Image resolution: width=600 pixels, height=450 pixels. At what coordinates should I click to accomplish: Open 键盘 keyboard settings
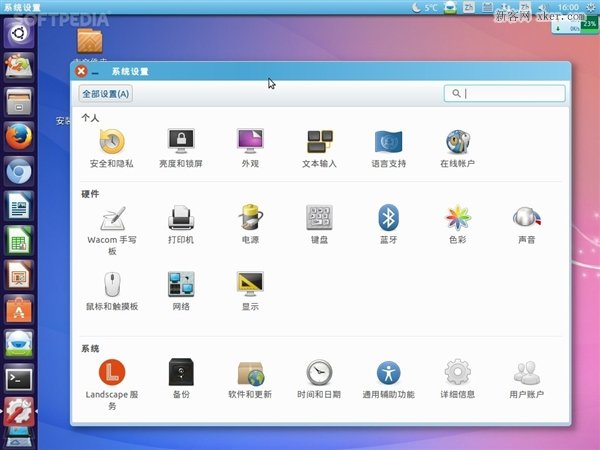click(320, 225)
